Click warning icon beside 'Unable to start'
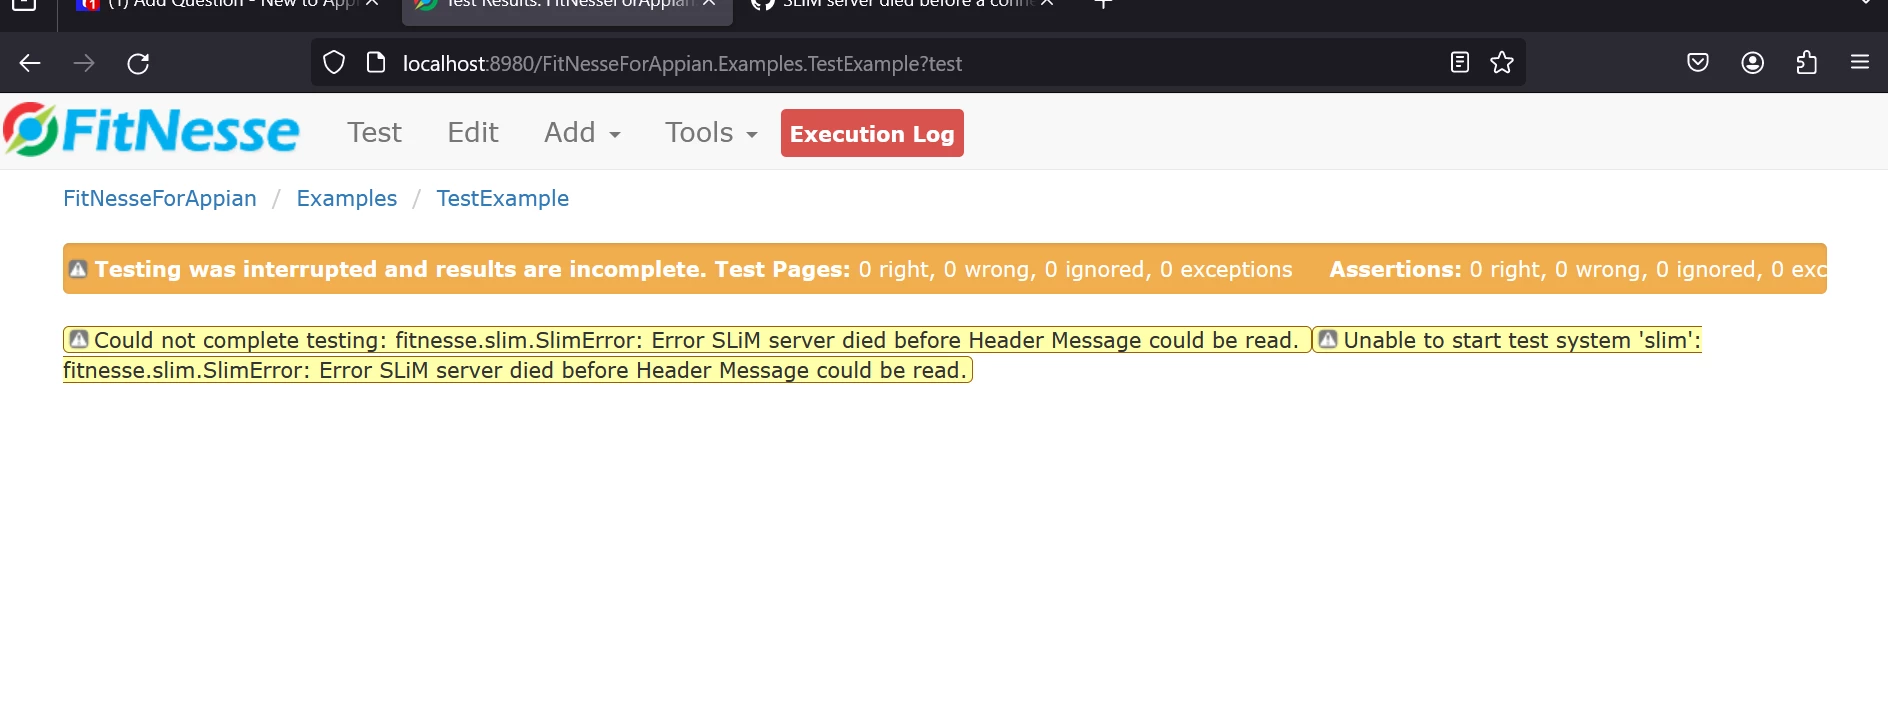This screenshot has height=723, width=1888. [x=1328, y=340]
